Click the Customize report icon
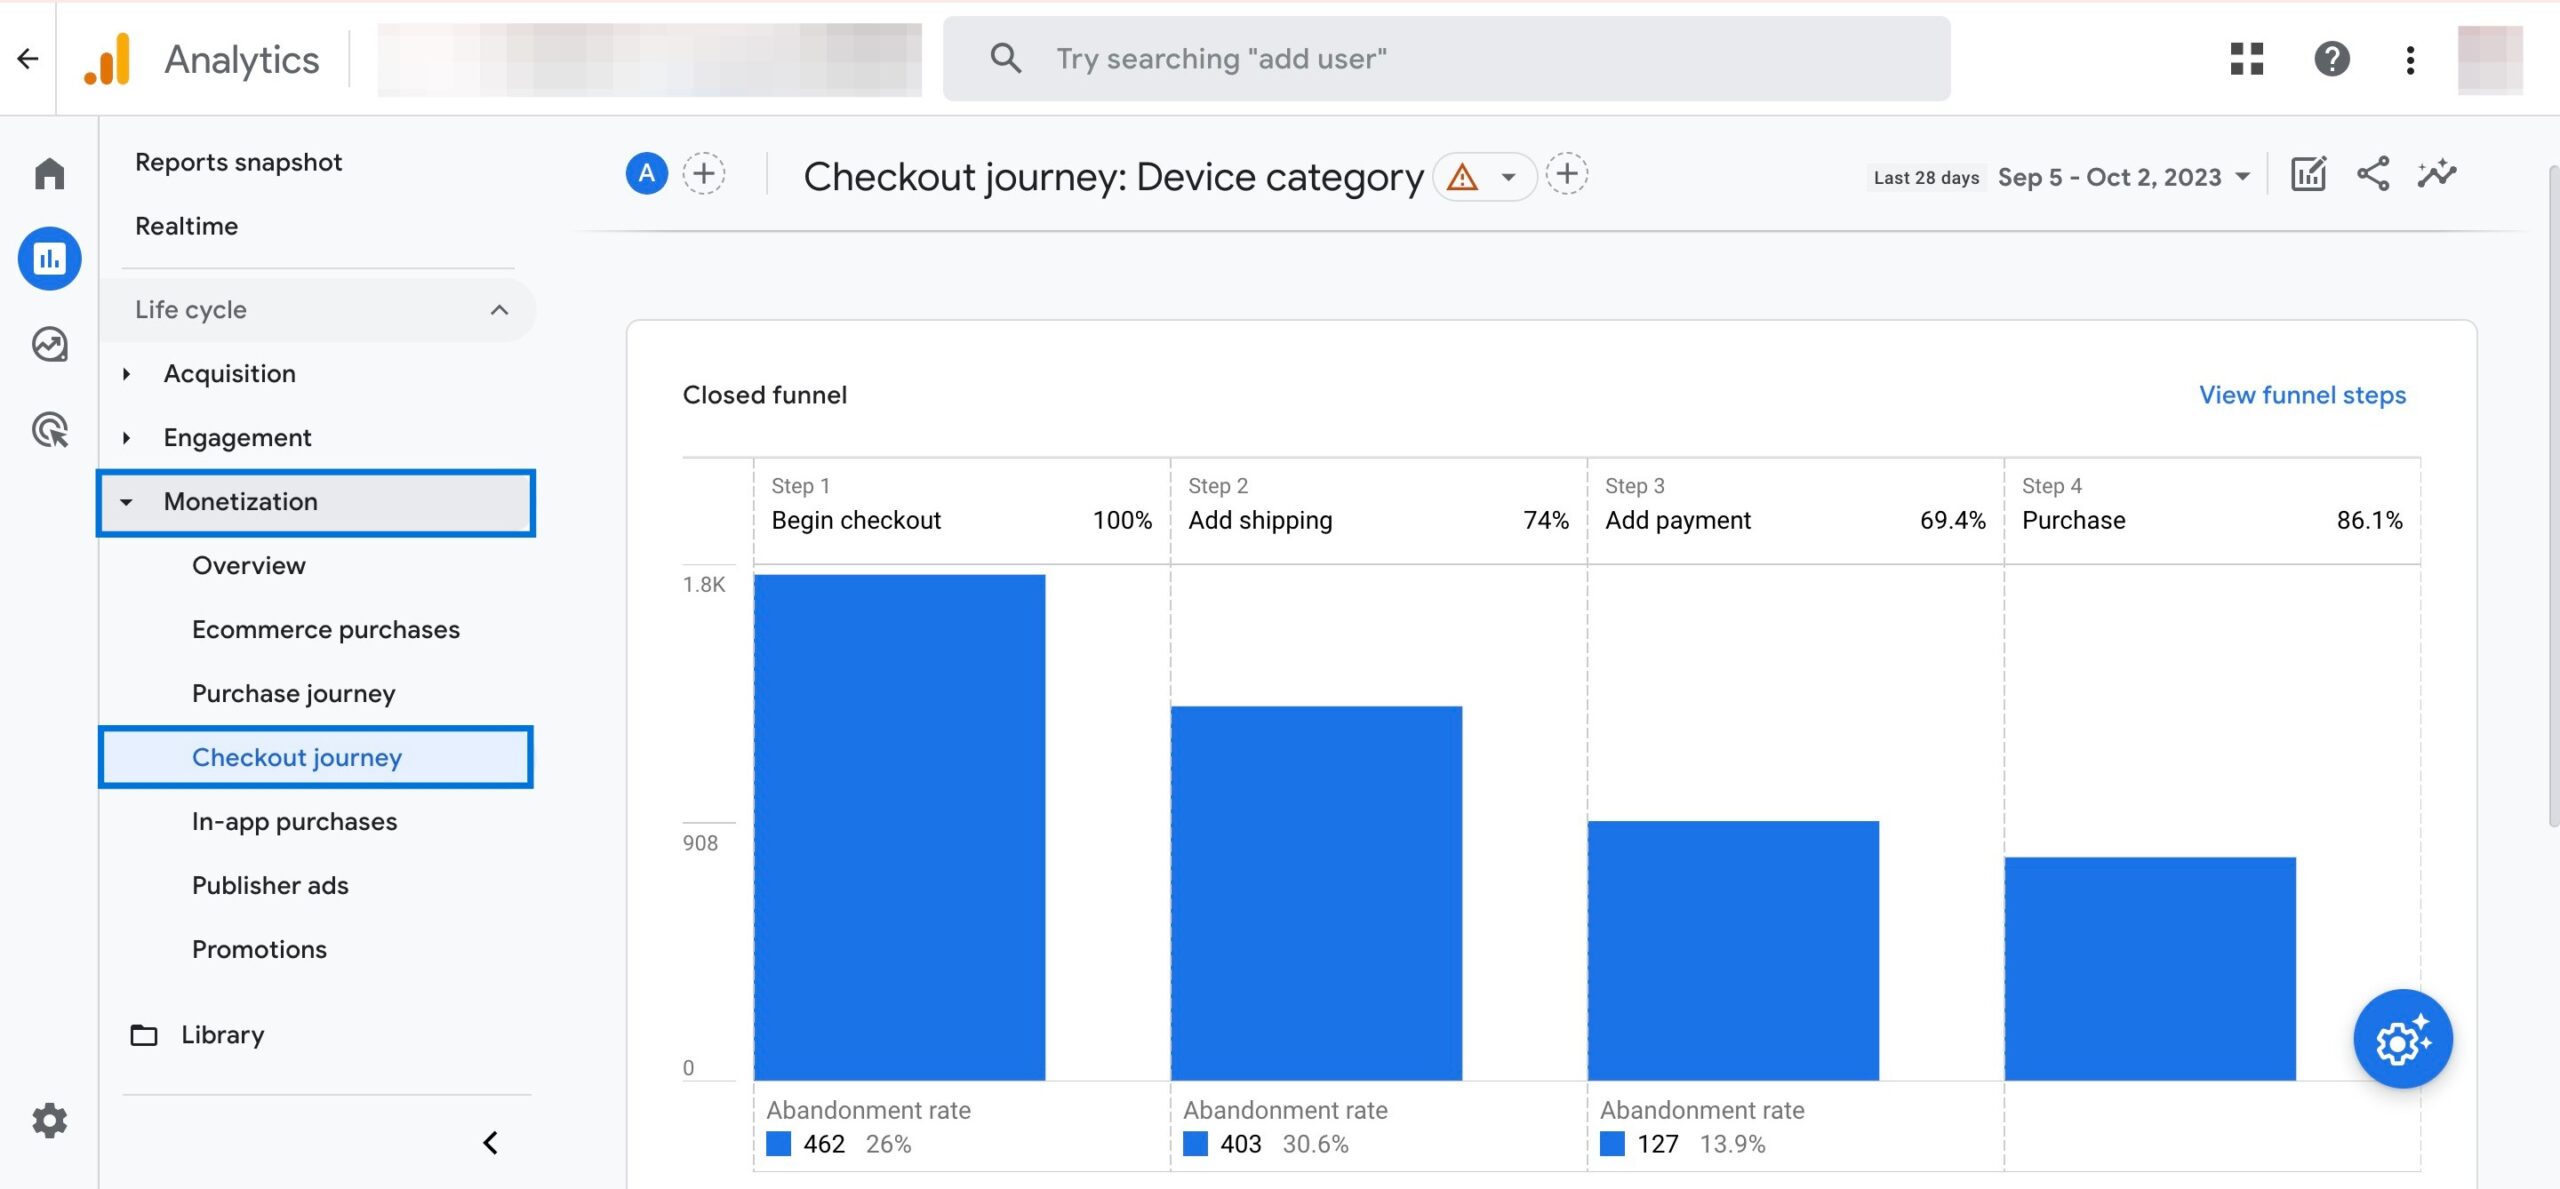The image size is (2560, 1189). click(2308, 174)
